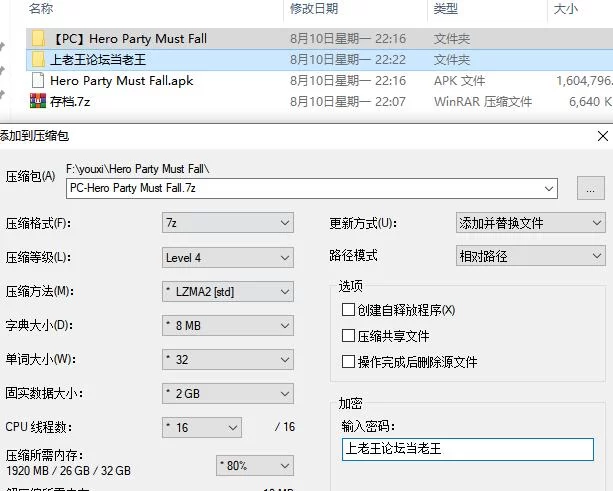
Task: Sort files by 修改日期 column header
Action: coord(314,9)
